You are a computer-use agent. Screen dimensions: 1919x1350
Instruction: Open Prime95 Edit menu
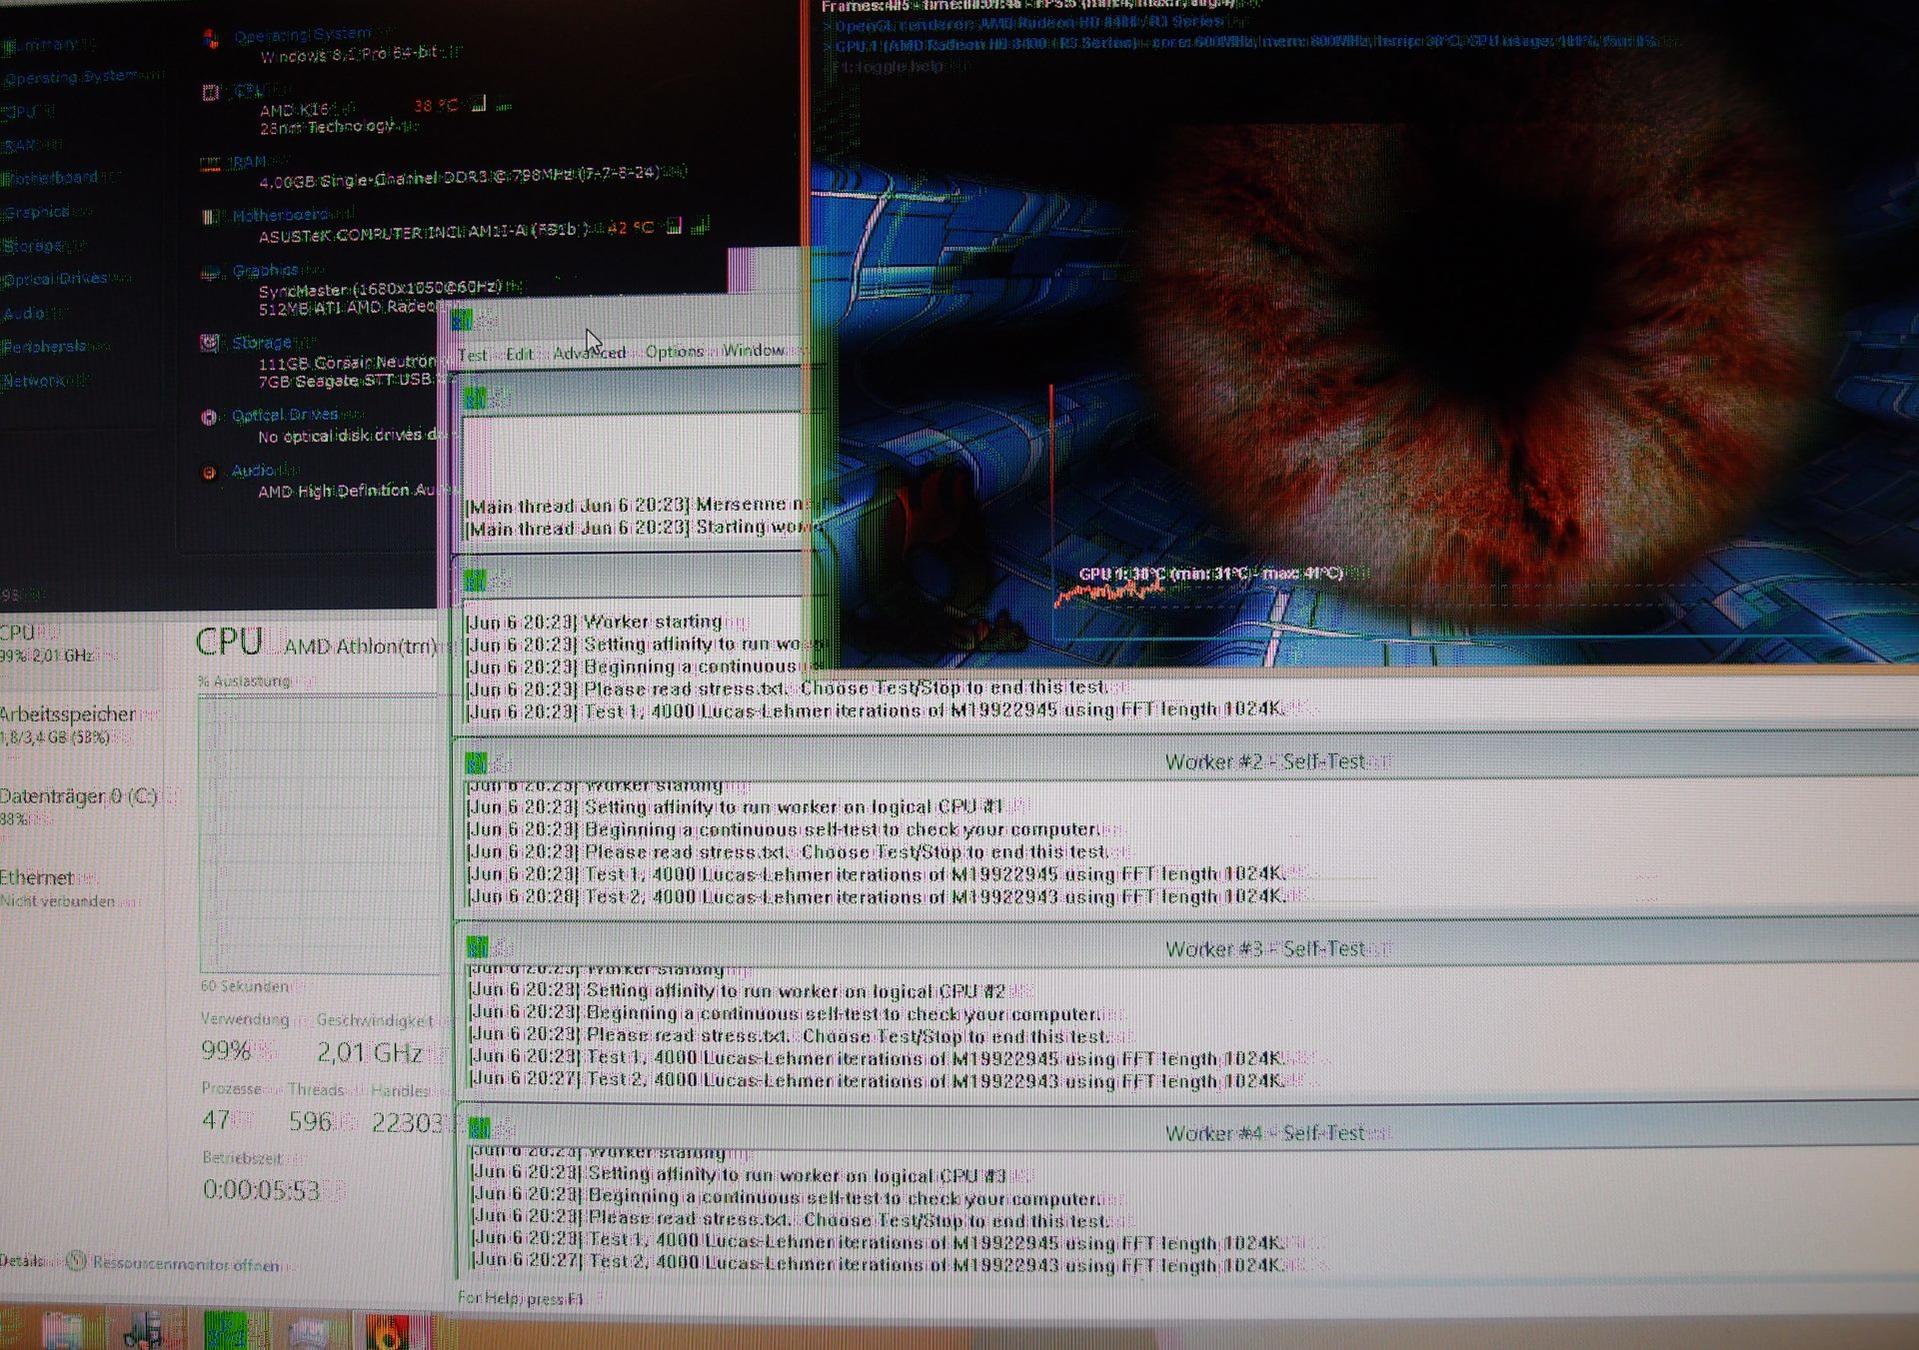coord(519,354)
